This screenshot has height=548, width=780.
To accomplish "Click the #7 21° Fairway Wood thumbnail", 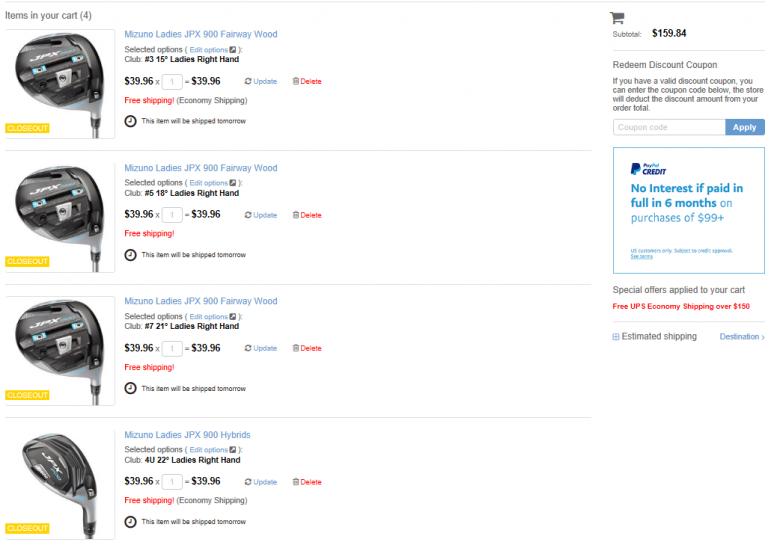I will pos(59,344).
